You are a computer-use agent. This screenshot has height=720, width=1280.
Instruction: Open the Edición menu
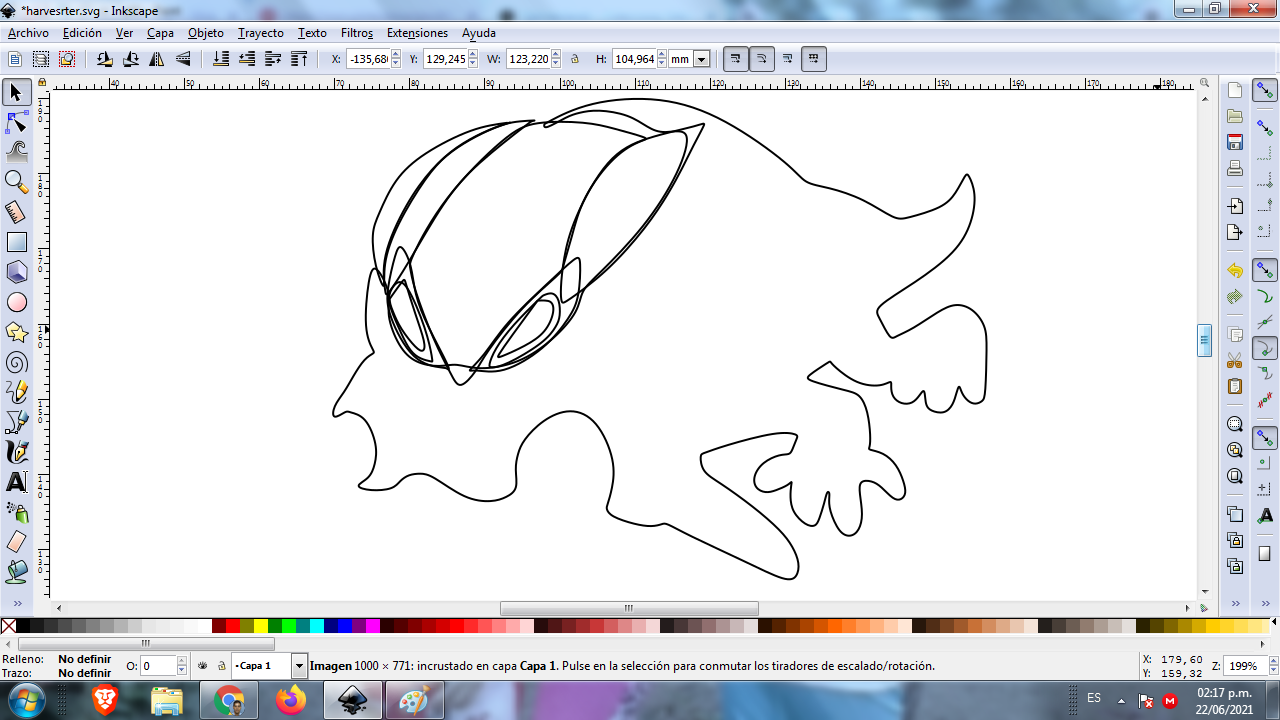(82, 33)
